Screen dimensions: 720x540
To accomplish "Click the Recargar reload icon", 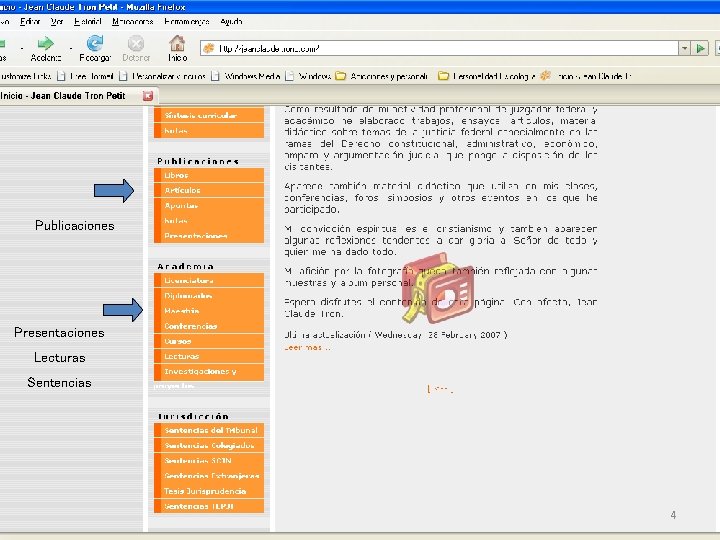I will coord(95,43).
